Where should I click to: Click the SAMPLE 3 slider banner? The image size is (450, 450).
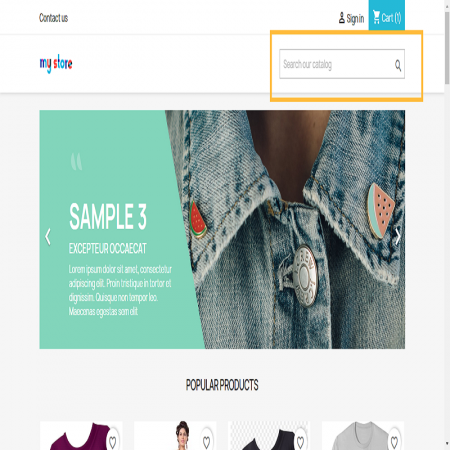222,229
